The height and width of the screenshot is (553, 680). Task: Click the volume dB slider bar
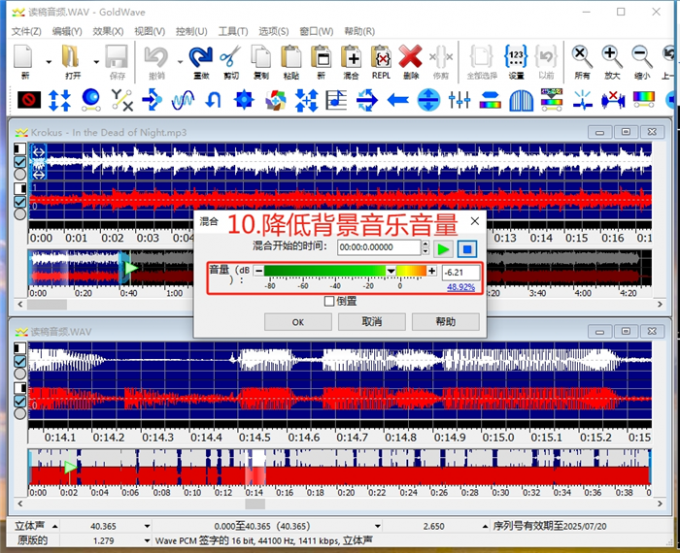pos(345,271)
